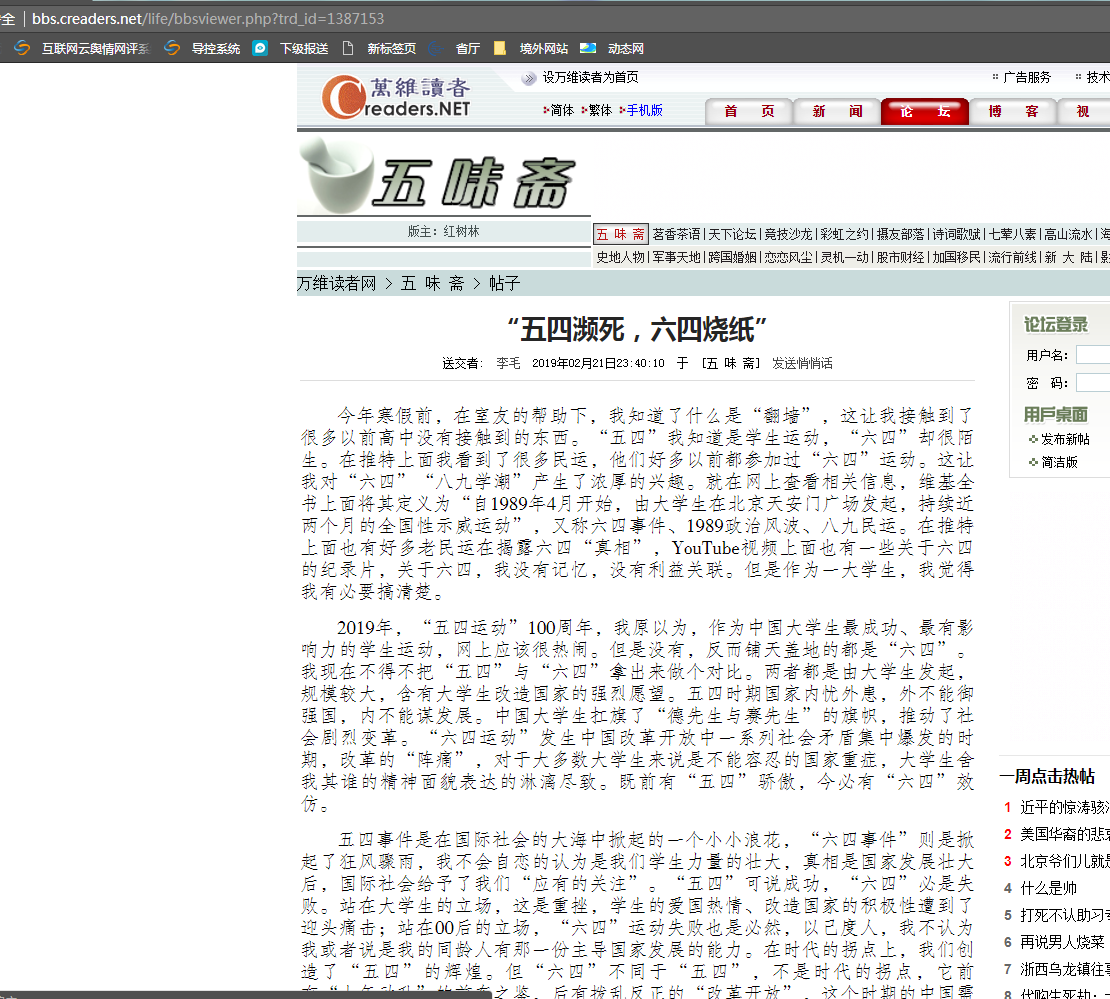The height and width of the screenshot is (999, 1110).
Task: Click the browser address bar URL
Action: point(208,18)
